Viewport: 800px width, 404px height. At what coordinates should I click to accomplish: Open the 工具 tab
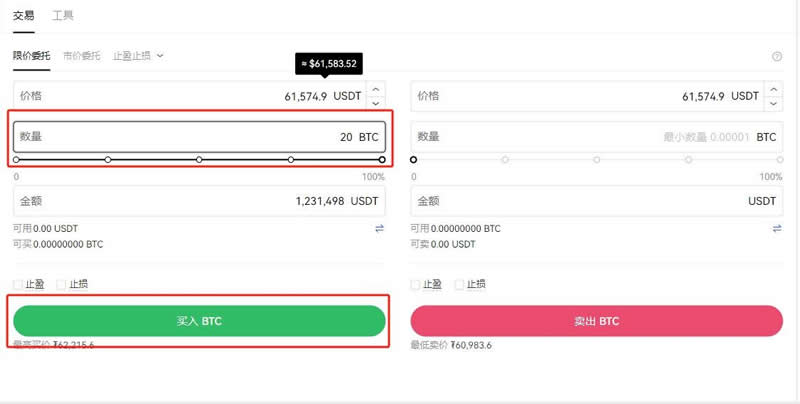(63, 16)
